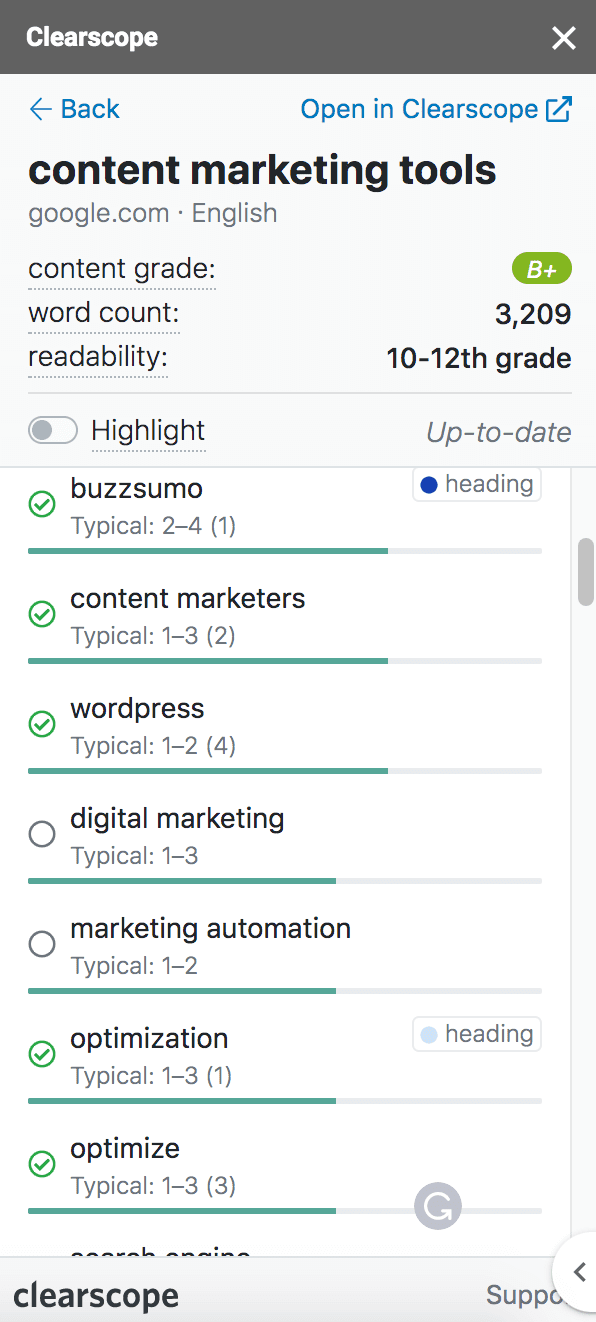Click the external link icon next to Open in Clearscope
The height and width of the screenshot is (1322, 596).
559,109
